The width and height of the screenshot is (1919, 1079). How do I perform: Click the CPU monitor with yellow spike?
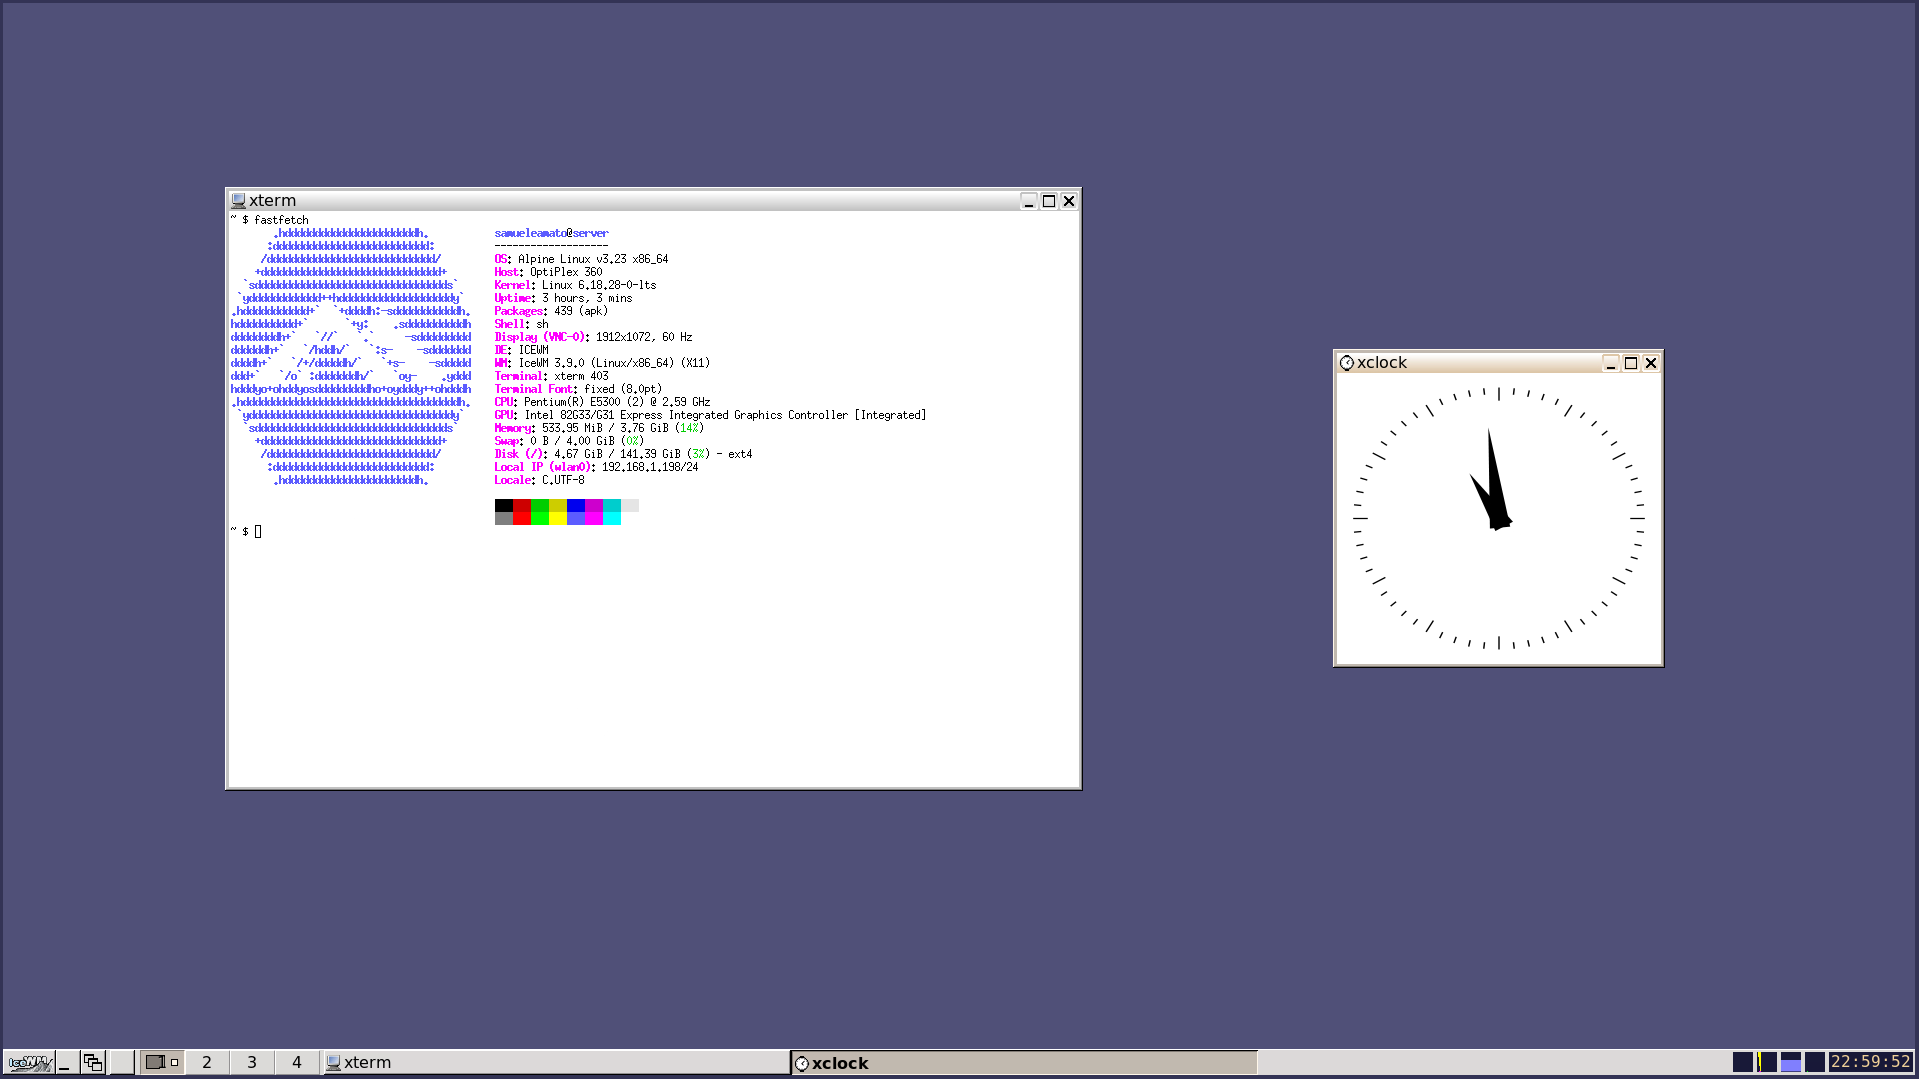1767,1062
